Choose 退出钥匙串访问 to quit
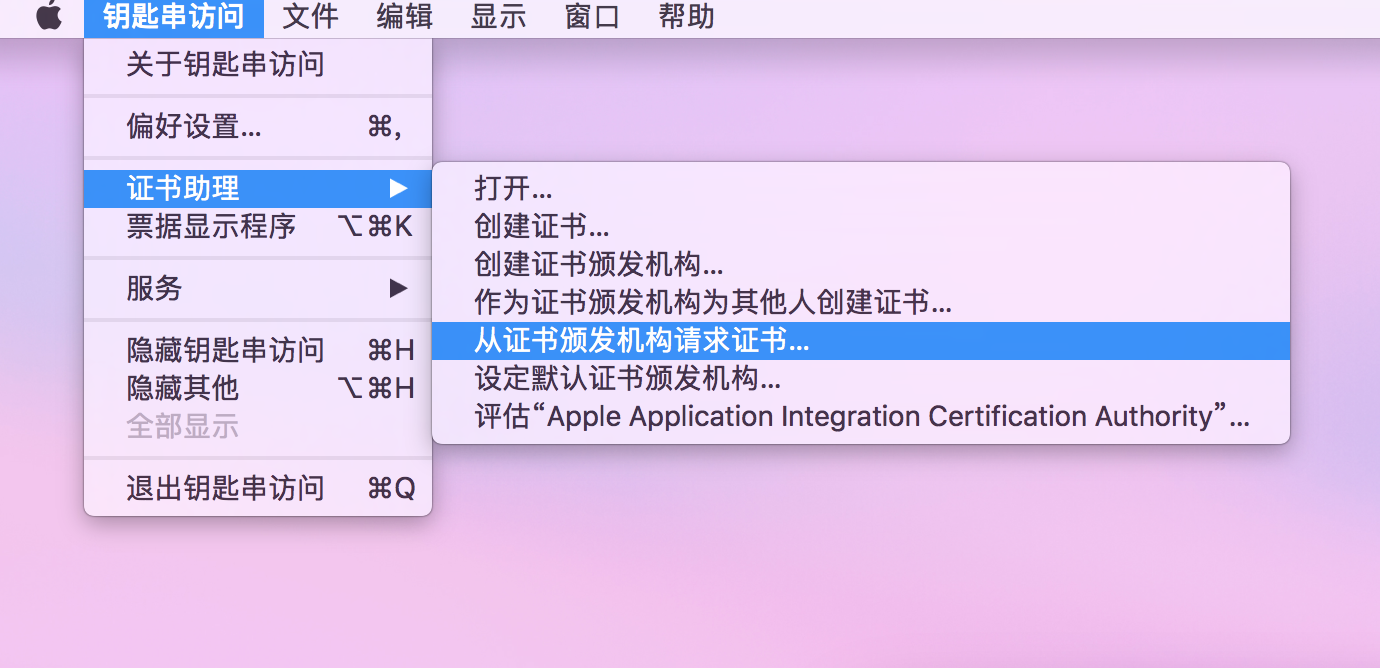Viewport: 1380px width, 668px height. click(258, 488)
